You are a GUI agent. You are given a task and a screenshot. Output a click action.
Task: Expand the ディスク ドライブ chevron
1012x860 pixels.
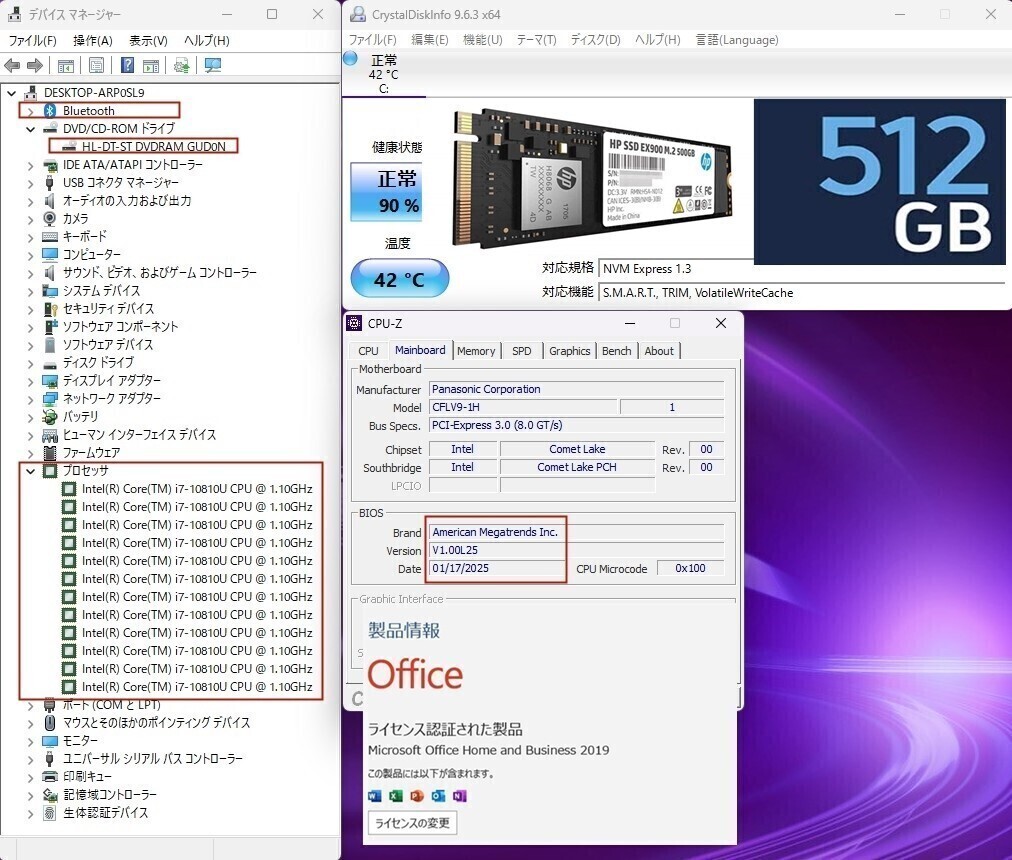(30, 363)
